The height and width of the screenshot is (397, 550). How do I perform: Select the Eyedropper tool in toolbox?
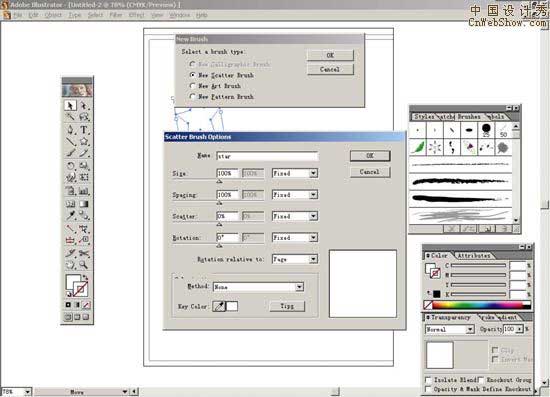[70, 215]
